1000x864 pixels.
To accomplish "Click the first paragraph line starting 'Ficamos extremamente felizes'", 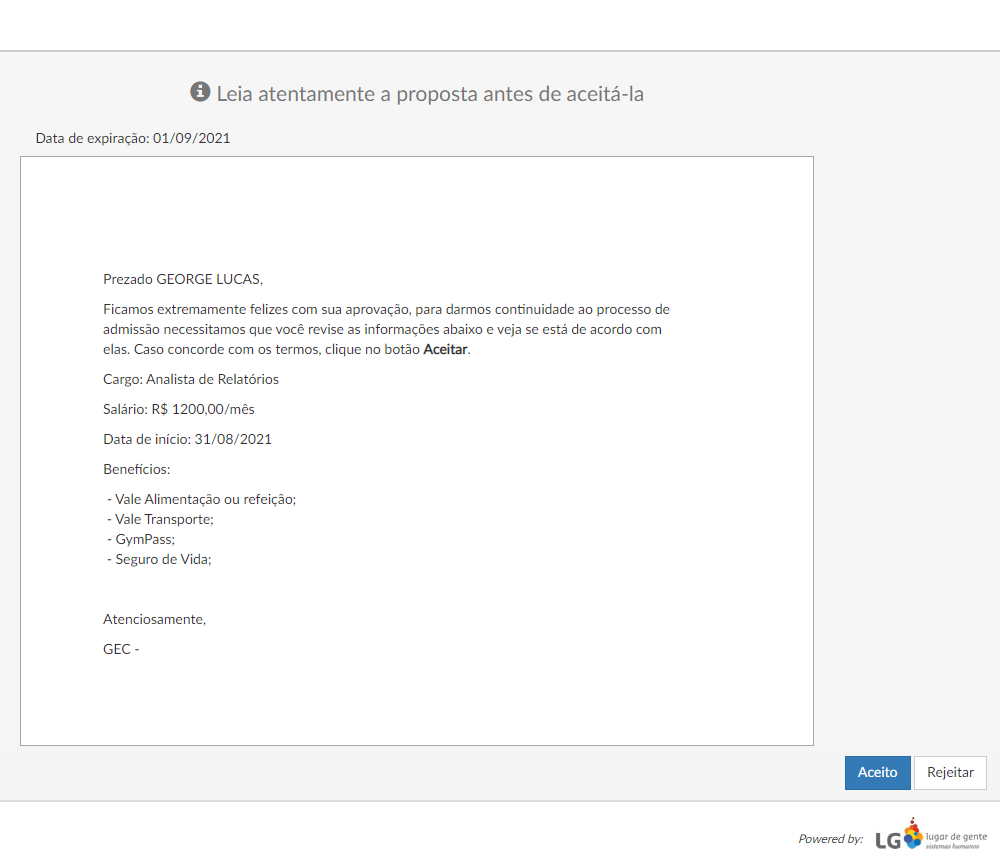I will click(386, 310).
